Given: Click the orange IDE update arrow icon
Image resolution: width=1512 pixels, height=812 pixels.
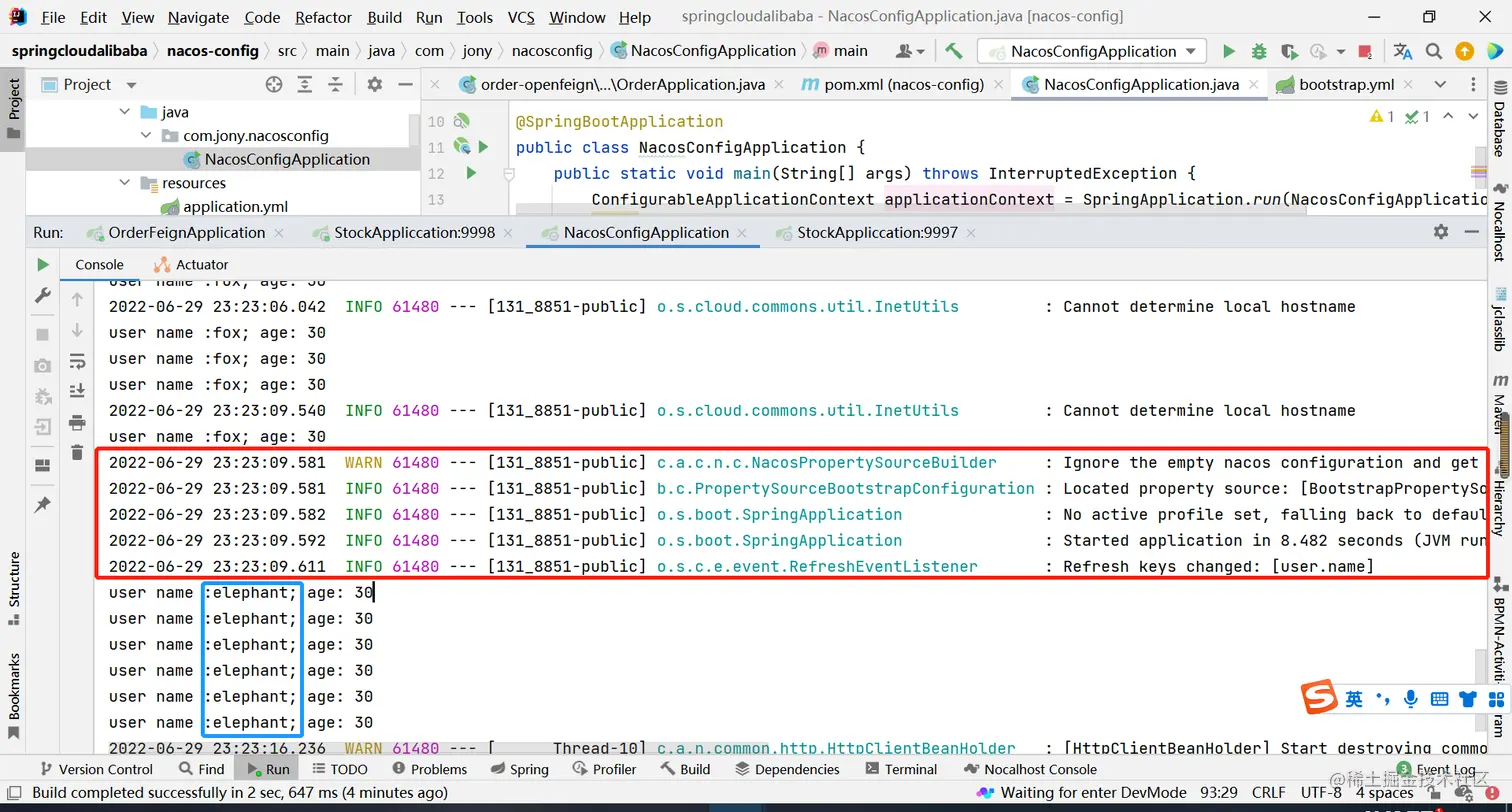Looking at the screenshot, I should pos(1464,51).
